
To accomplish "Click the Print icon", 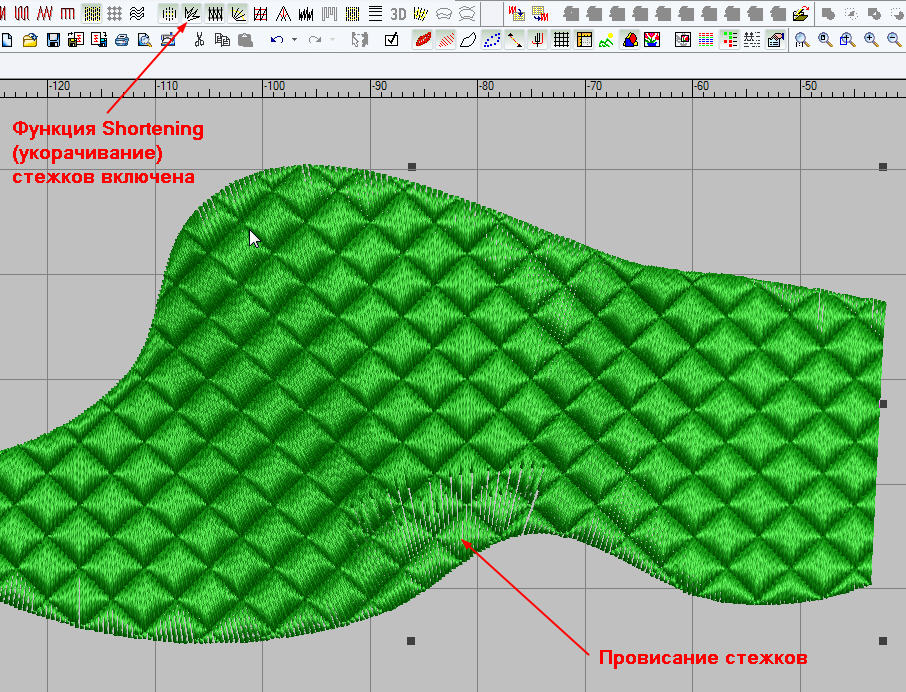I will [x=122, y=40].
